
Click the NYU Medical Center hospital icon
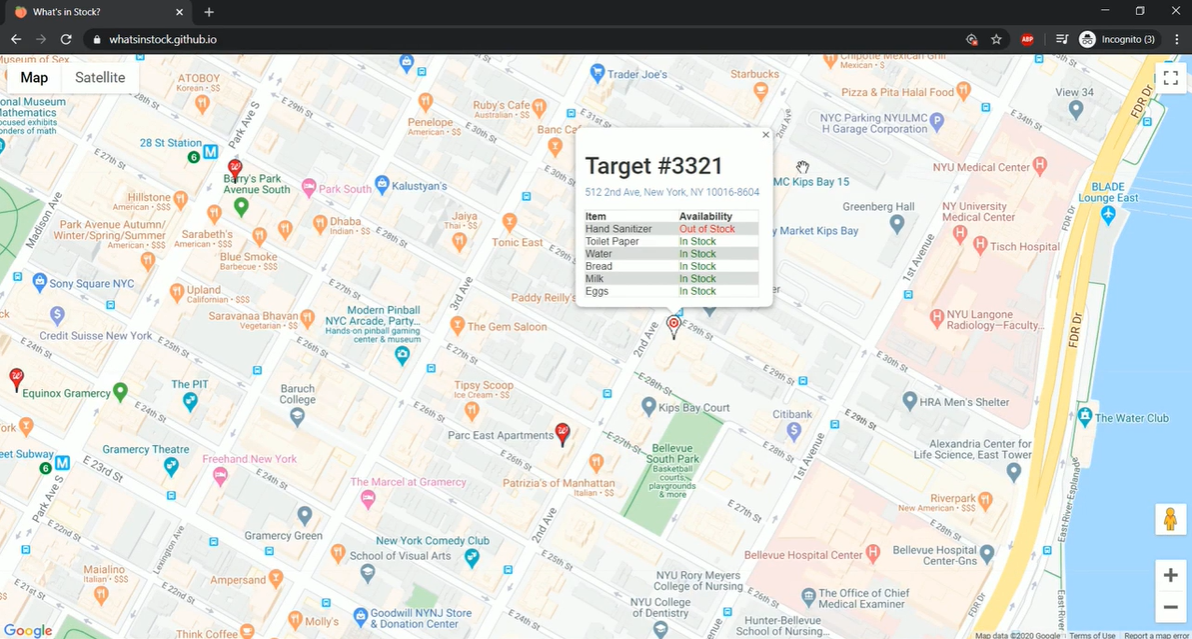click(x=1040, y=164)
